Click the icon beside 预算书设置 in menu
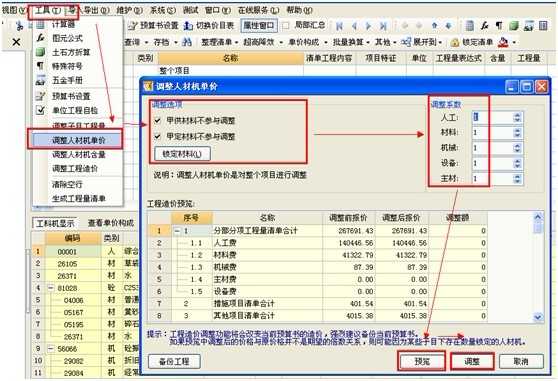 (x=41, y=96)
